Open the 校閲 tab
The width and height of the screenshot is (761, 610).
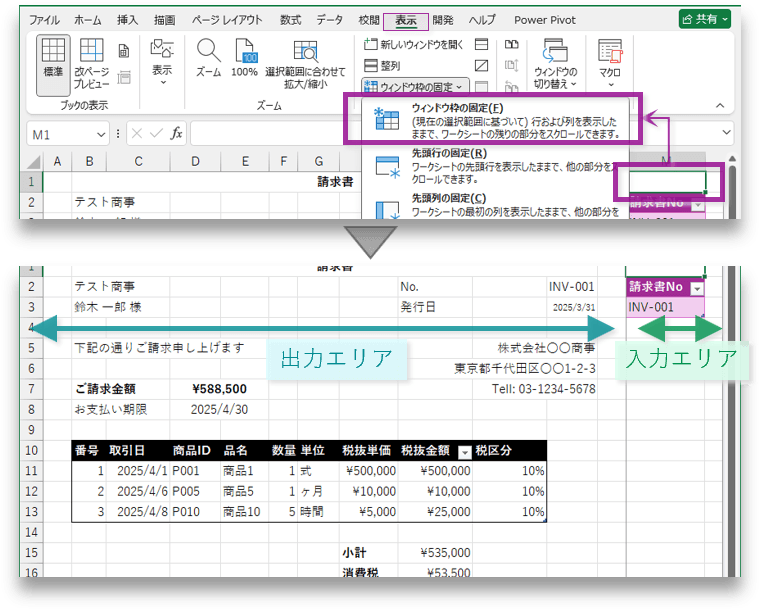tap(369, 20)
